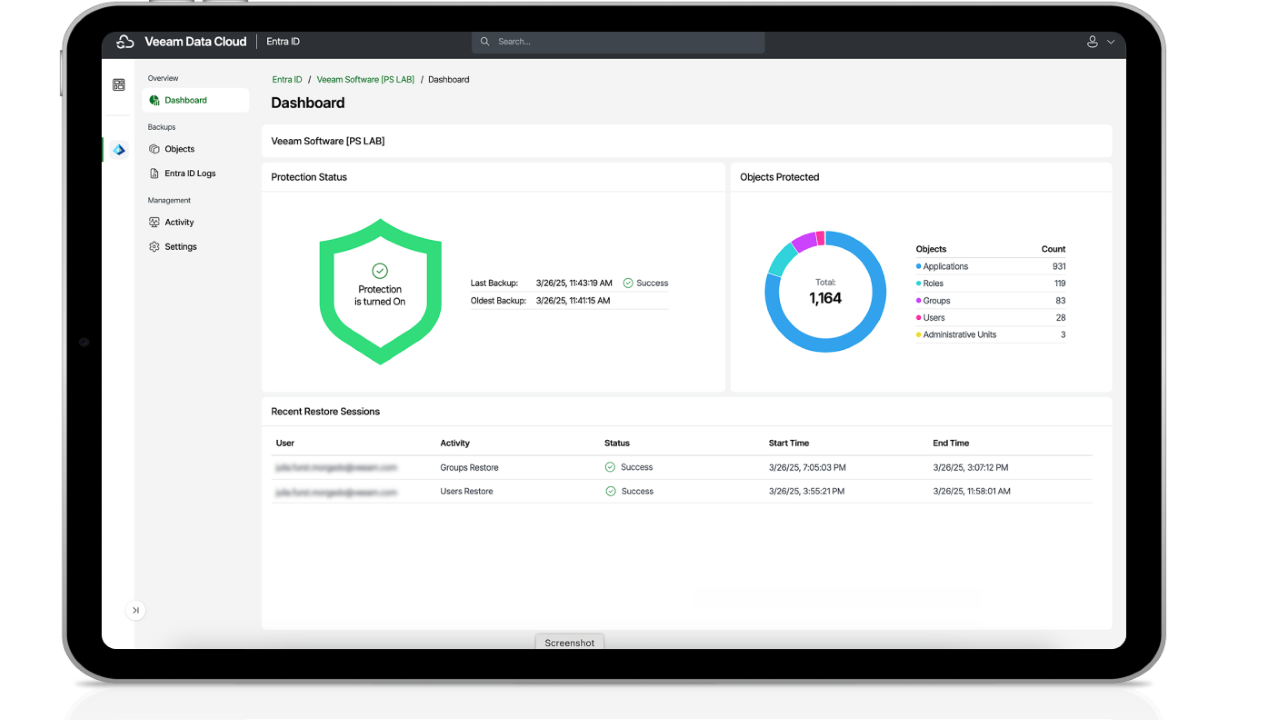Open Dashboard in the sidebar
The image size is (1280, 720).
click(x=195, y=100)
